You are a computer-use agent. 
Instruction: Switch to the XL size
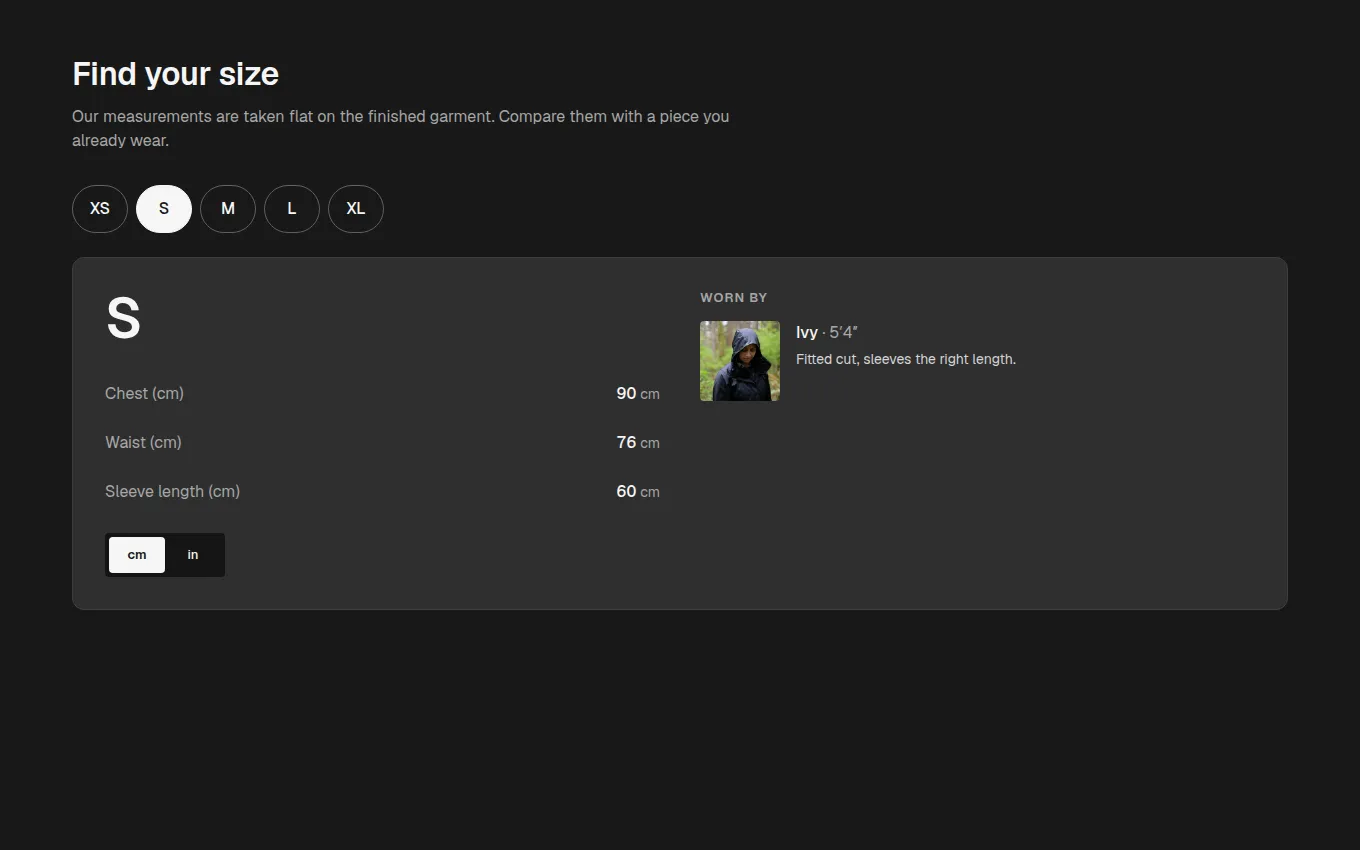point(356,209)
